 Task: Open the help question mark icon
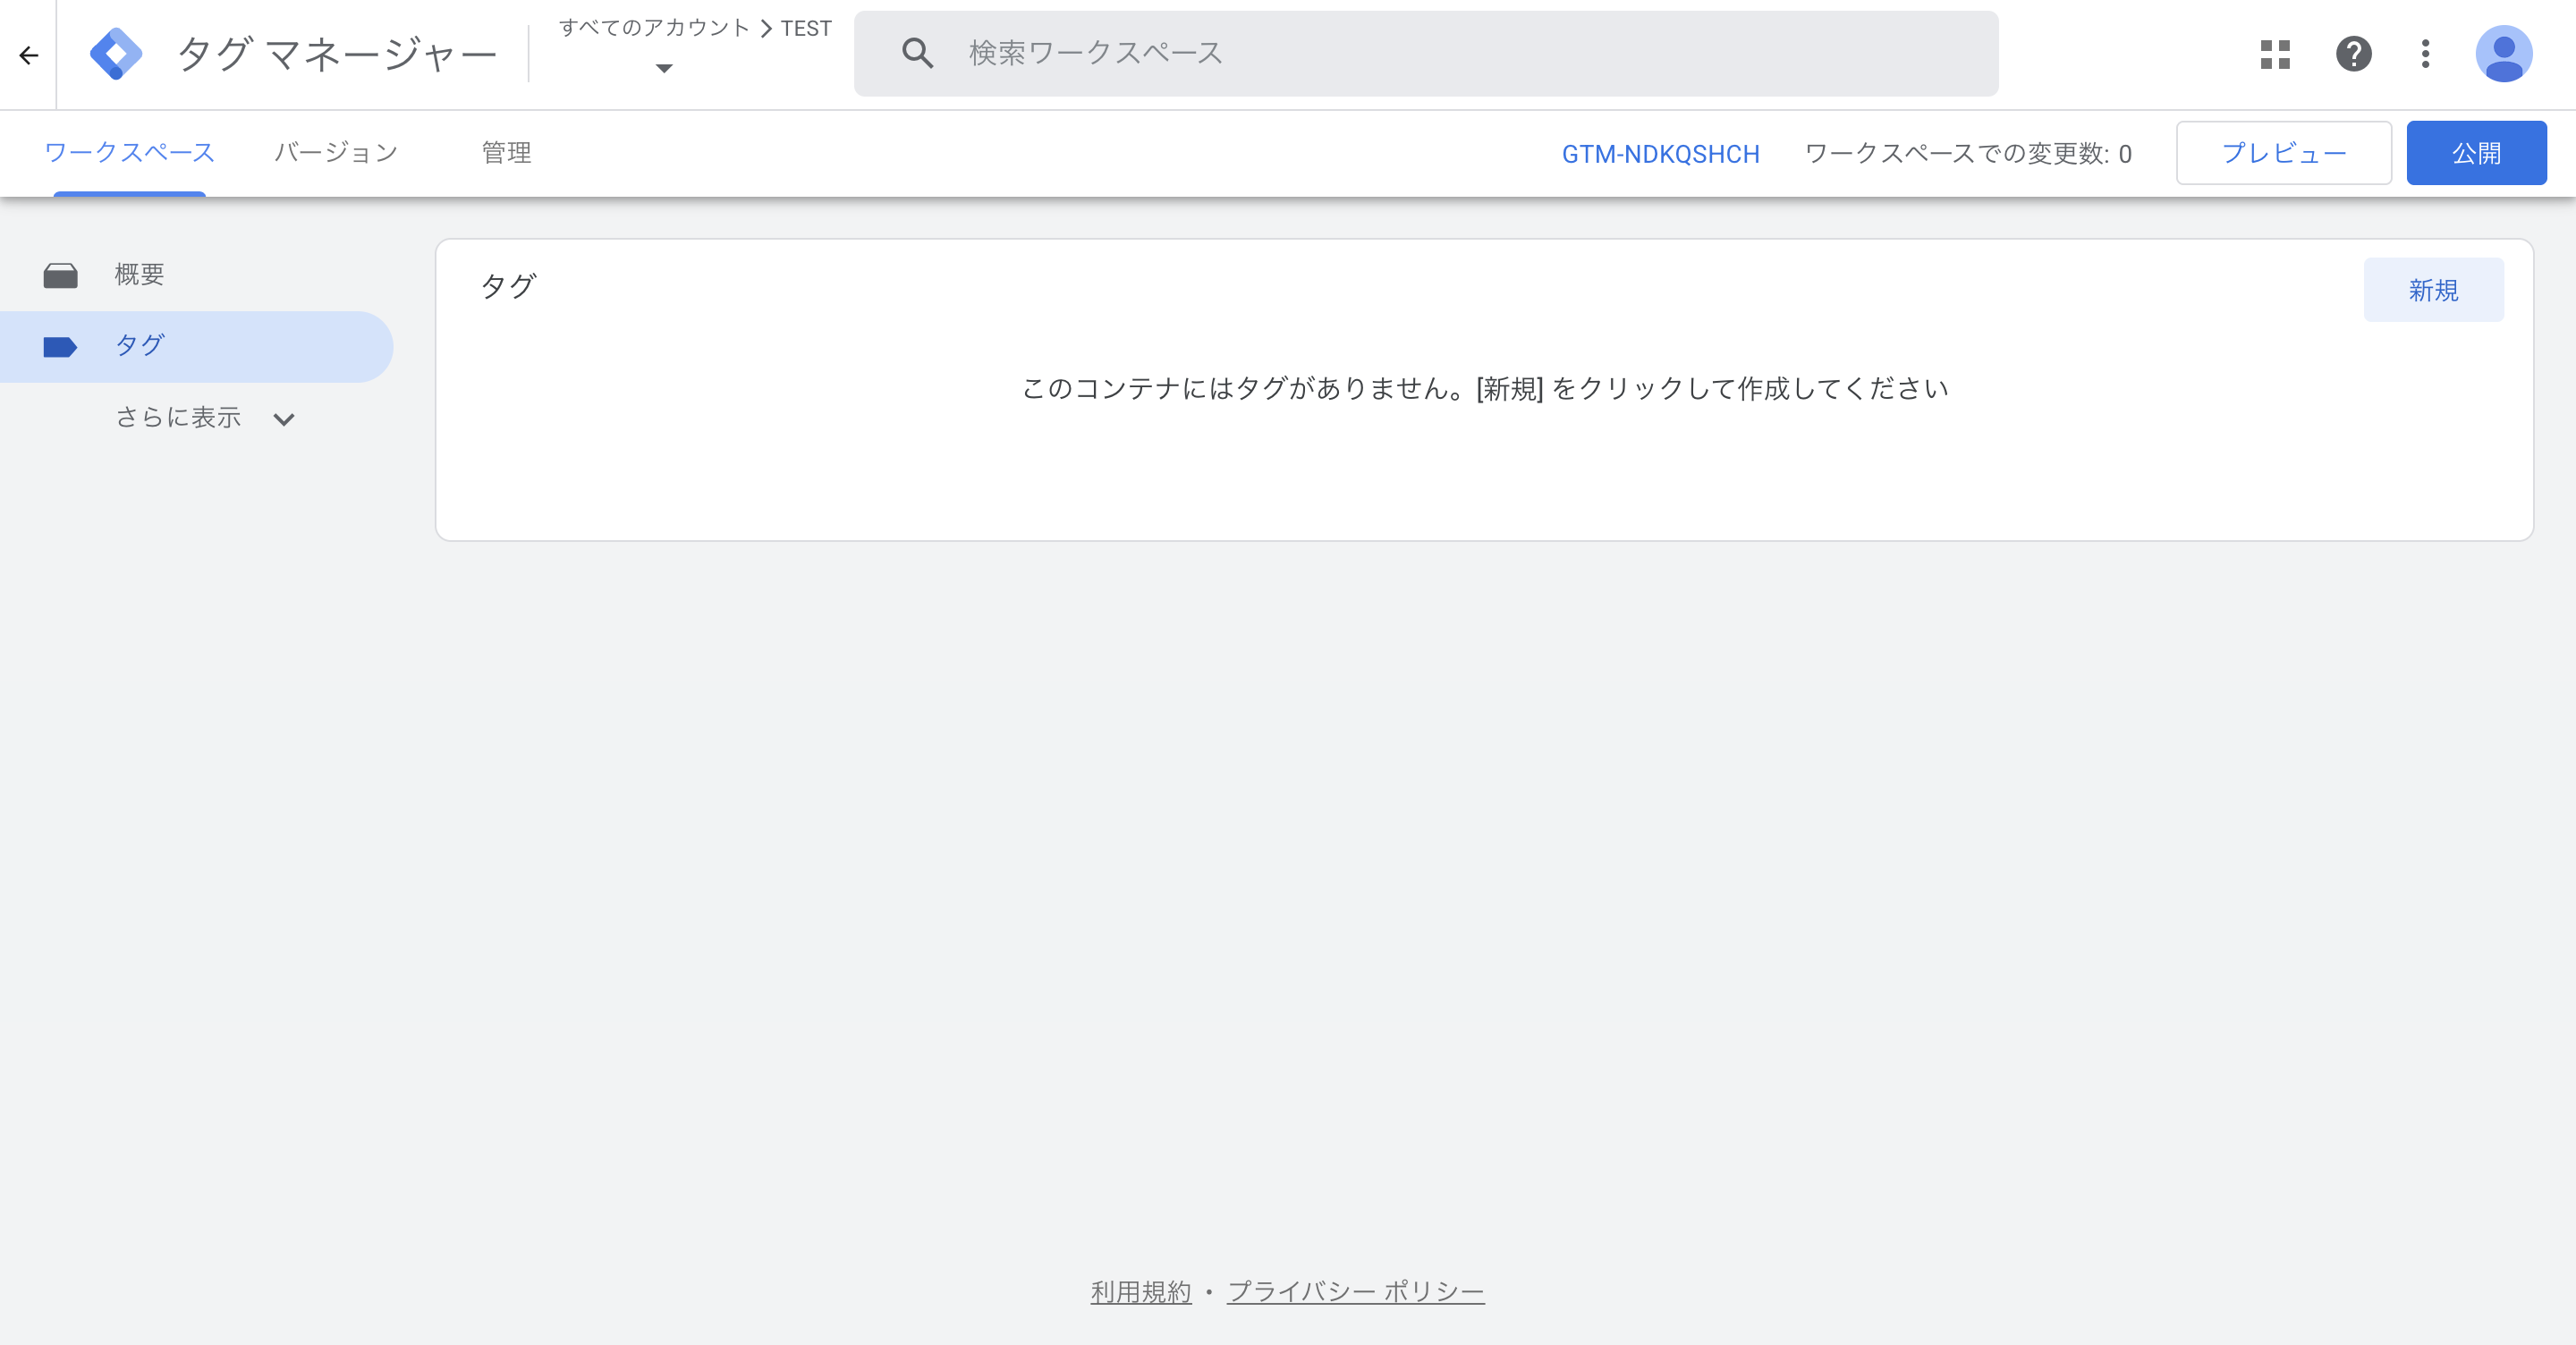[2354, 54]
